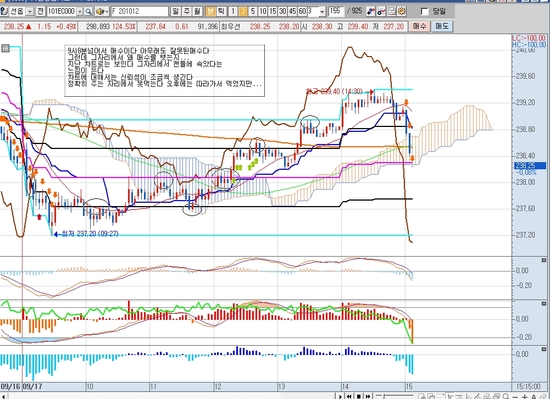Switch chart to daily (일) period
This screenshot has height=399, width=550.
click(x=176, y=12)
